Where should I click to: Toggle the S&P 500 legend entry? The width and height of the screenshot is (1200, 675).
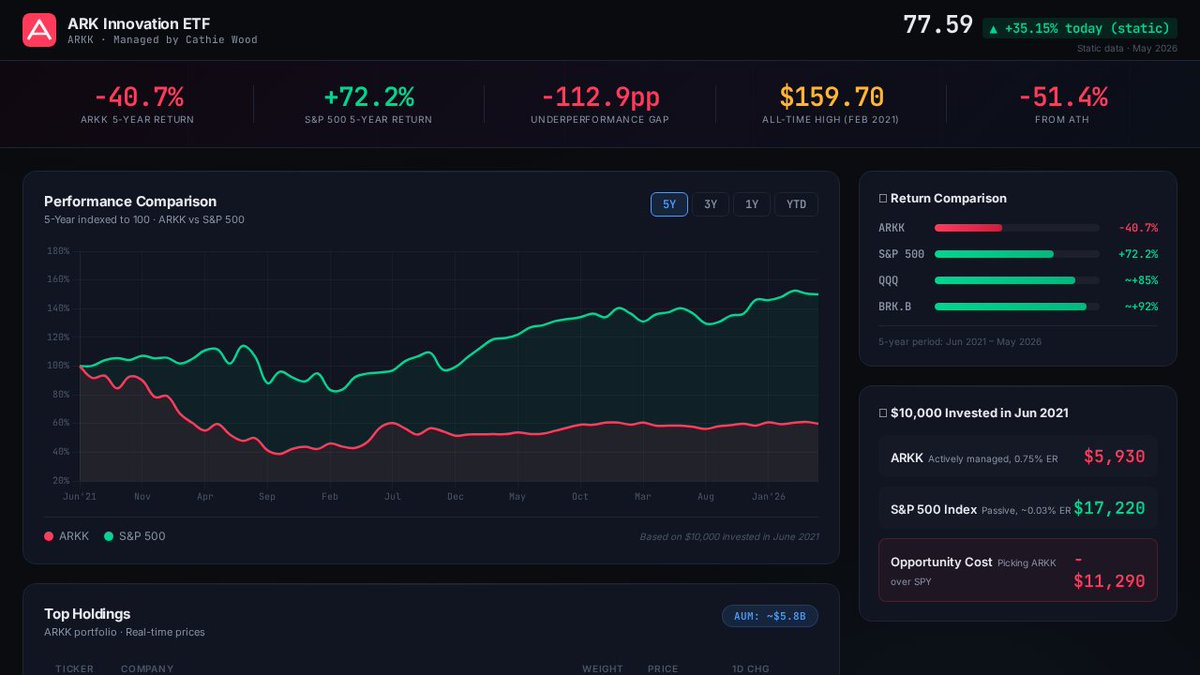click(135, 536)
